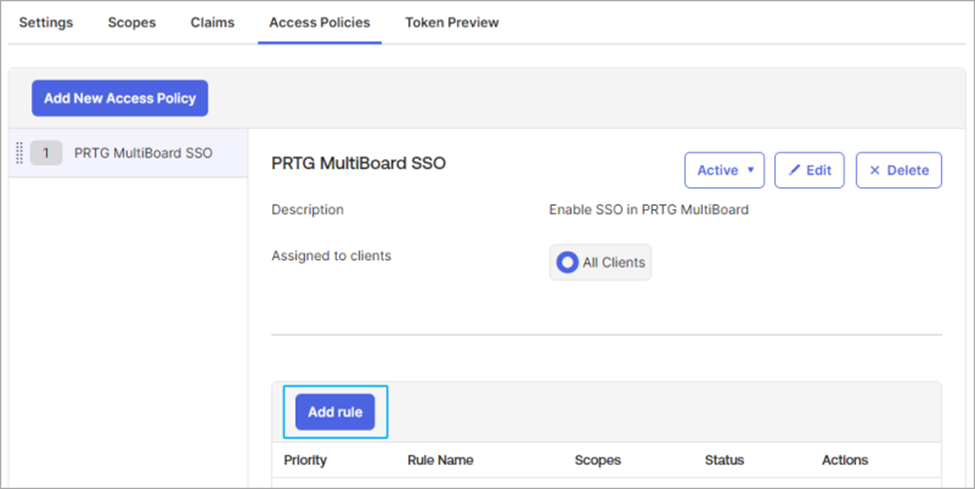Delete the PRTG MultiBoard SSO policy
Image resolution: width=975 pixels, height=489 pixels.
tap(899, 170)
